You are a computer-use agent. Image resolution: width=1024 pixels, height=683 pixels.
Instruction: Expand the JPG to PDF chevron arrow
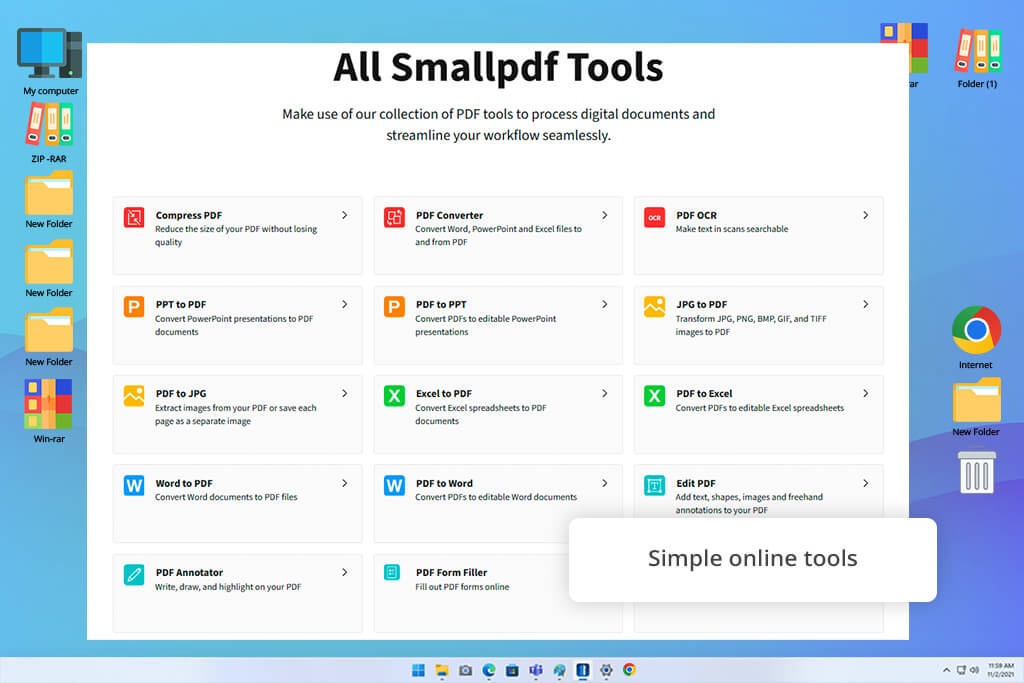(865, 304)
